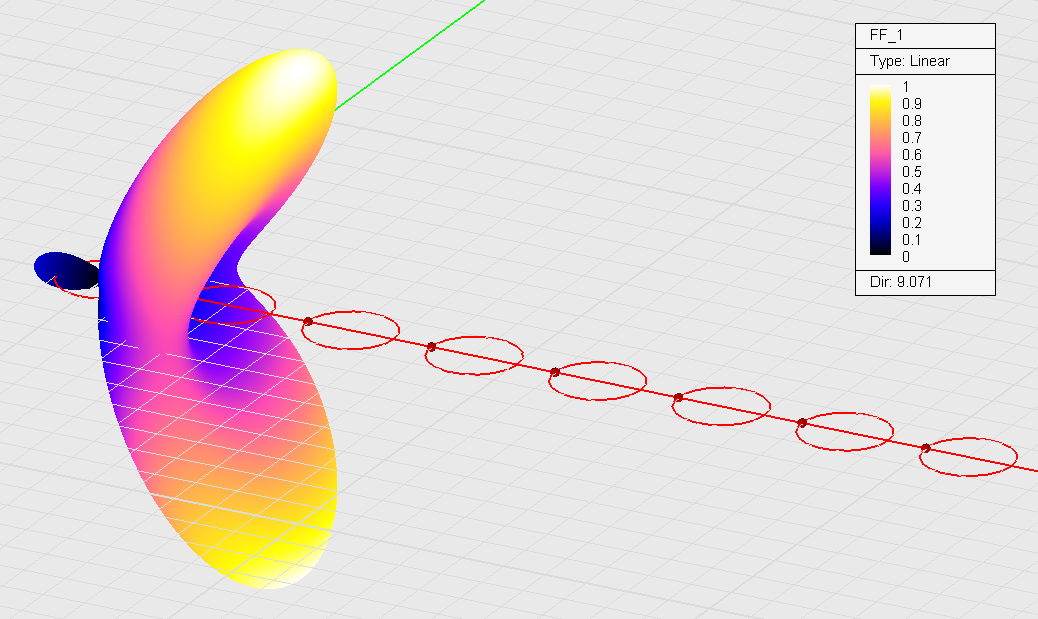Select the 'Type: Linear' legend label

pyautogui.click(x=910, y=61)
